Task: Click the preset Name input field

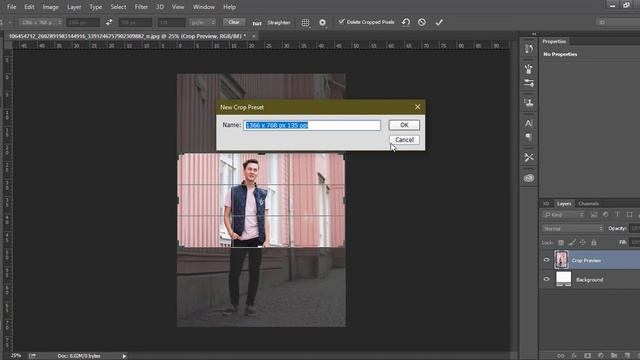Action: [x=312, y=125]
